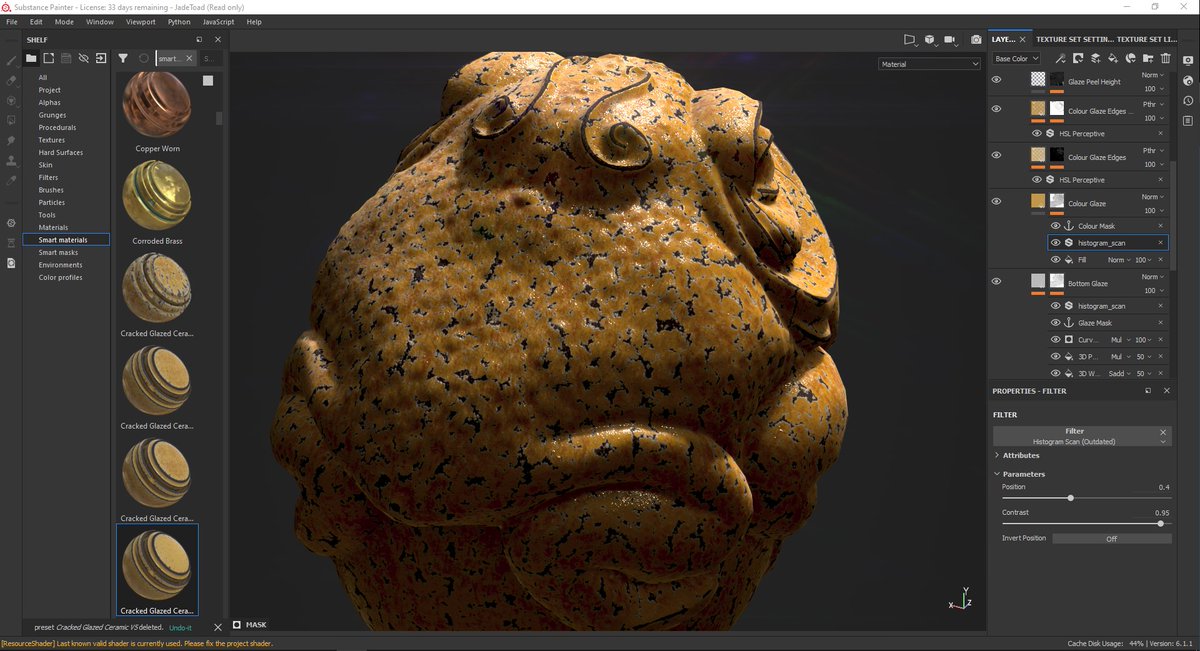Image resolution: width=1200 pixels, height=651 pixels.
Task: Select the Projection tool
Action: tap(11, 100)
